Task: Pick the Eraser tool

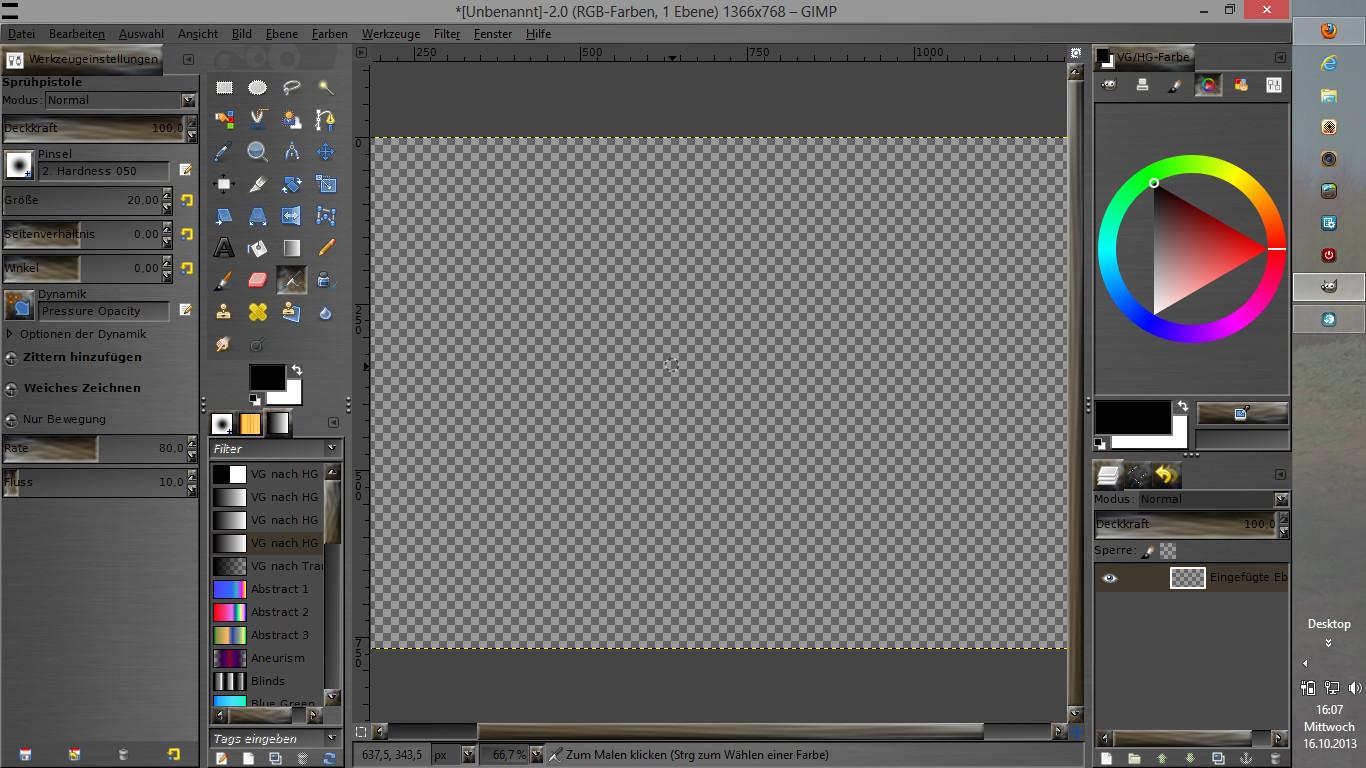Action: [258, 280]
